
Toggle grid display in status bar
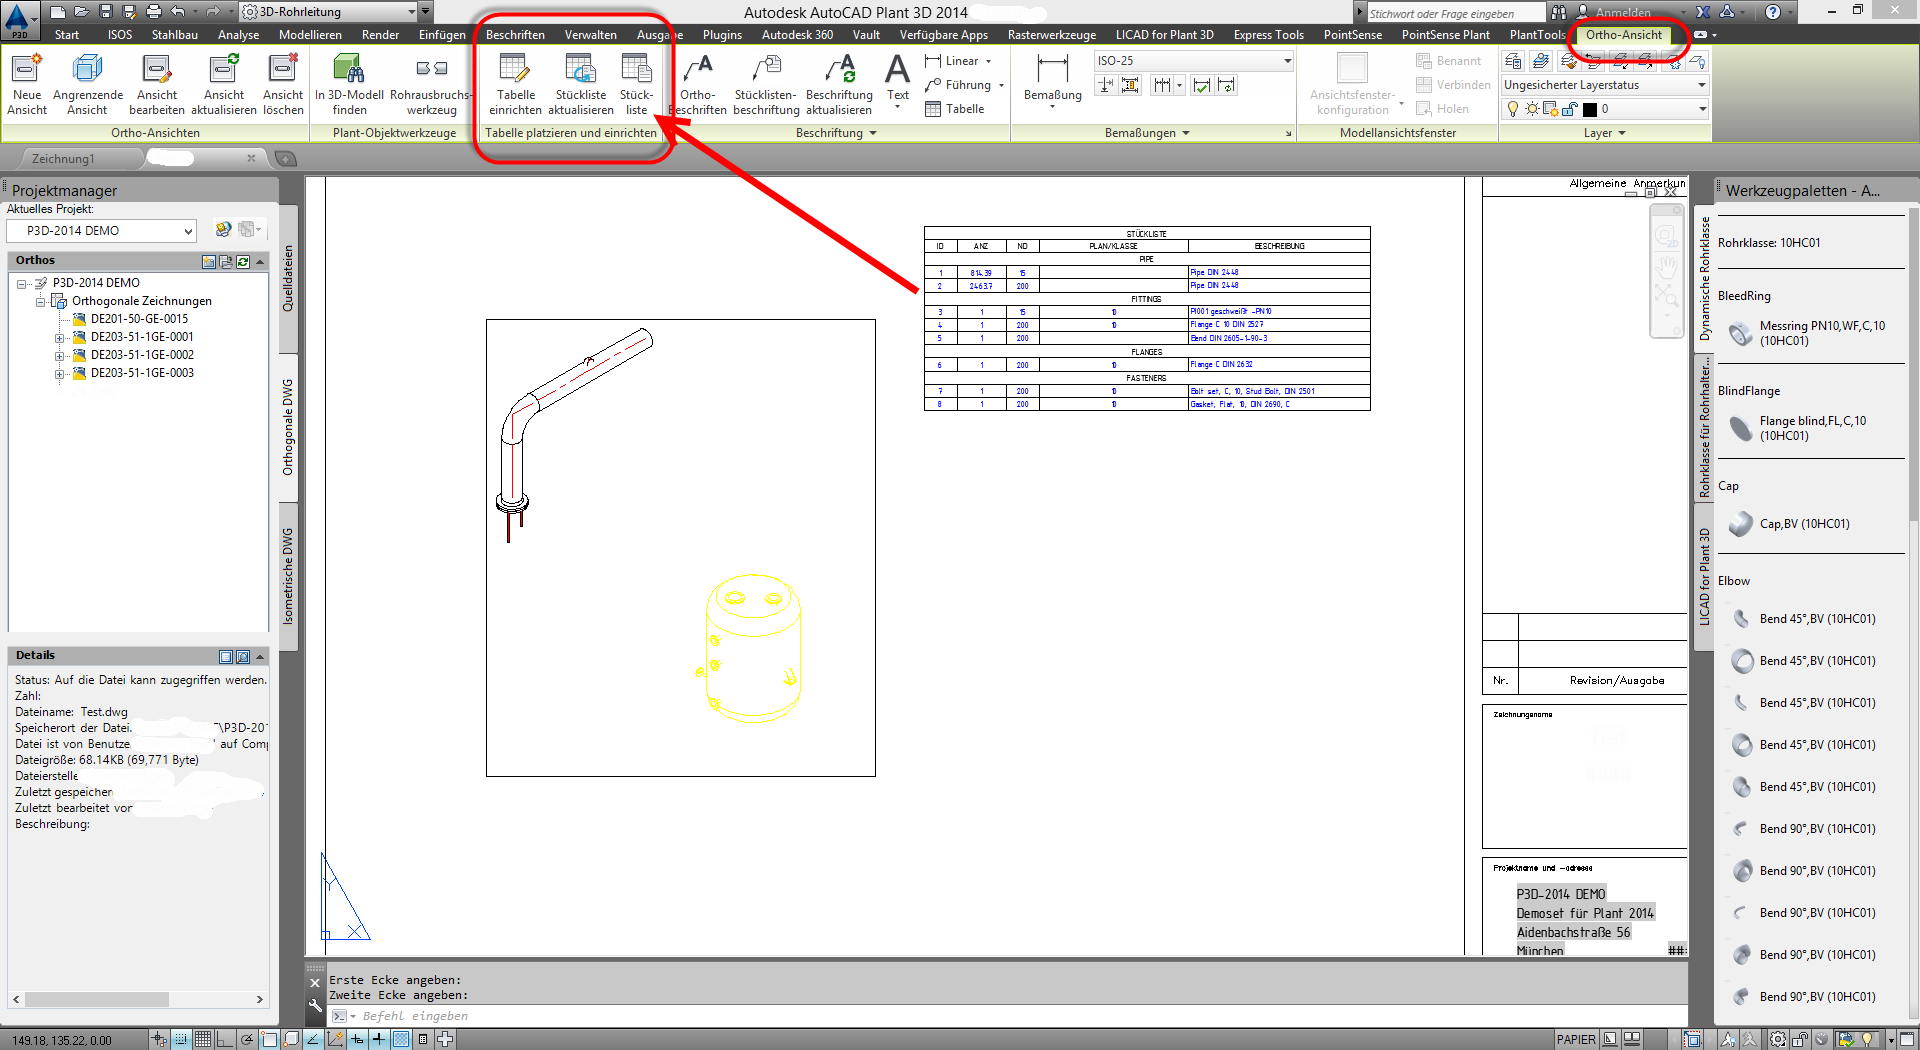tap(203, 1039)
